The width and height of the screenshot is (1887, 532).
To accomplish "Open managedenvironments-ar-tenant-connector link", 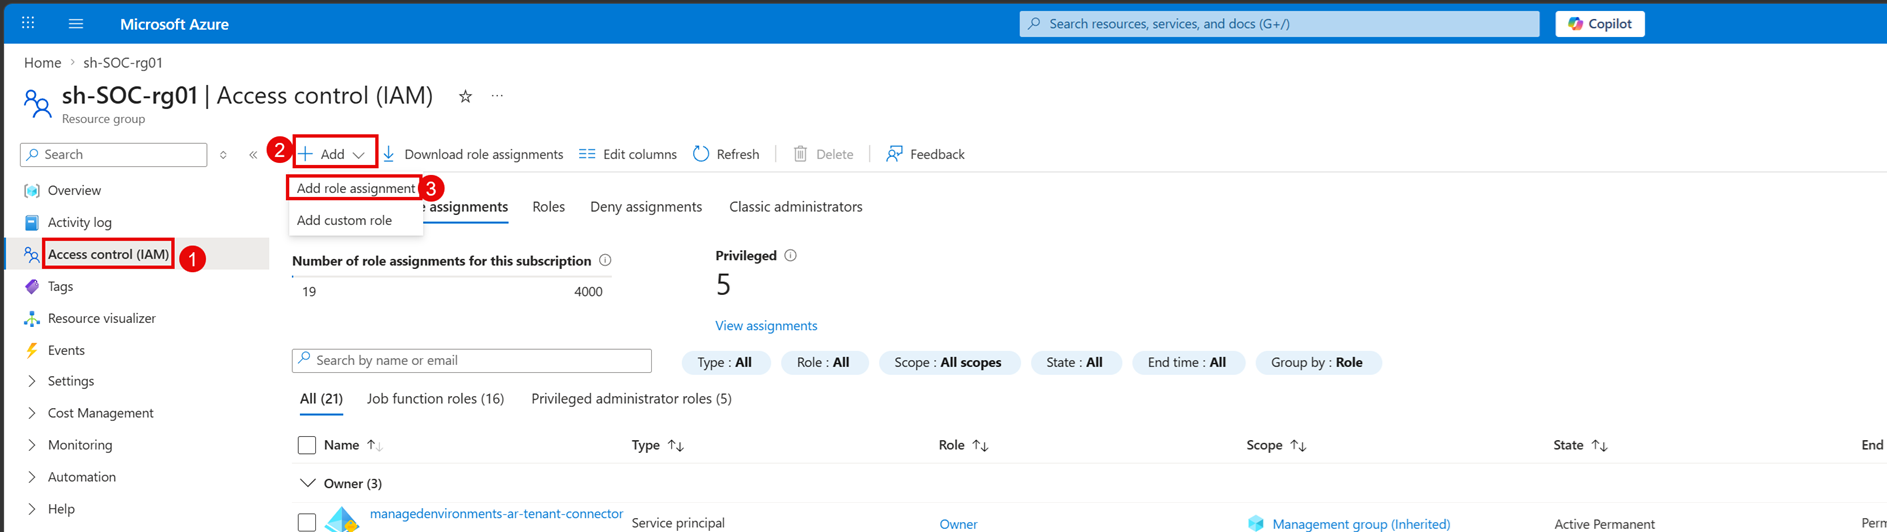I will pyautogui.click(x=496, y=514).
